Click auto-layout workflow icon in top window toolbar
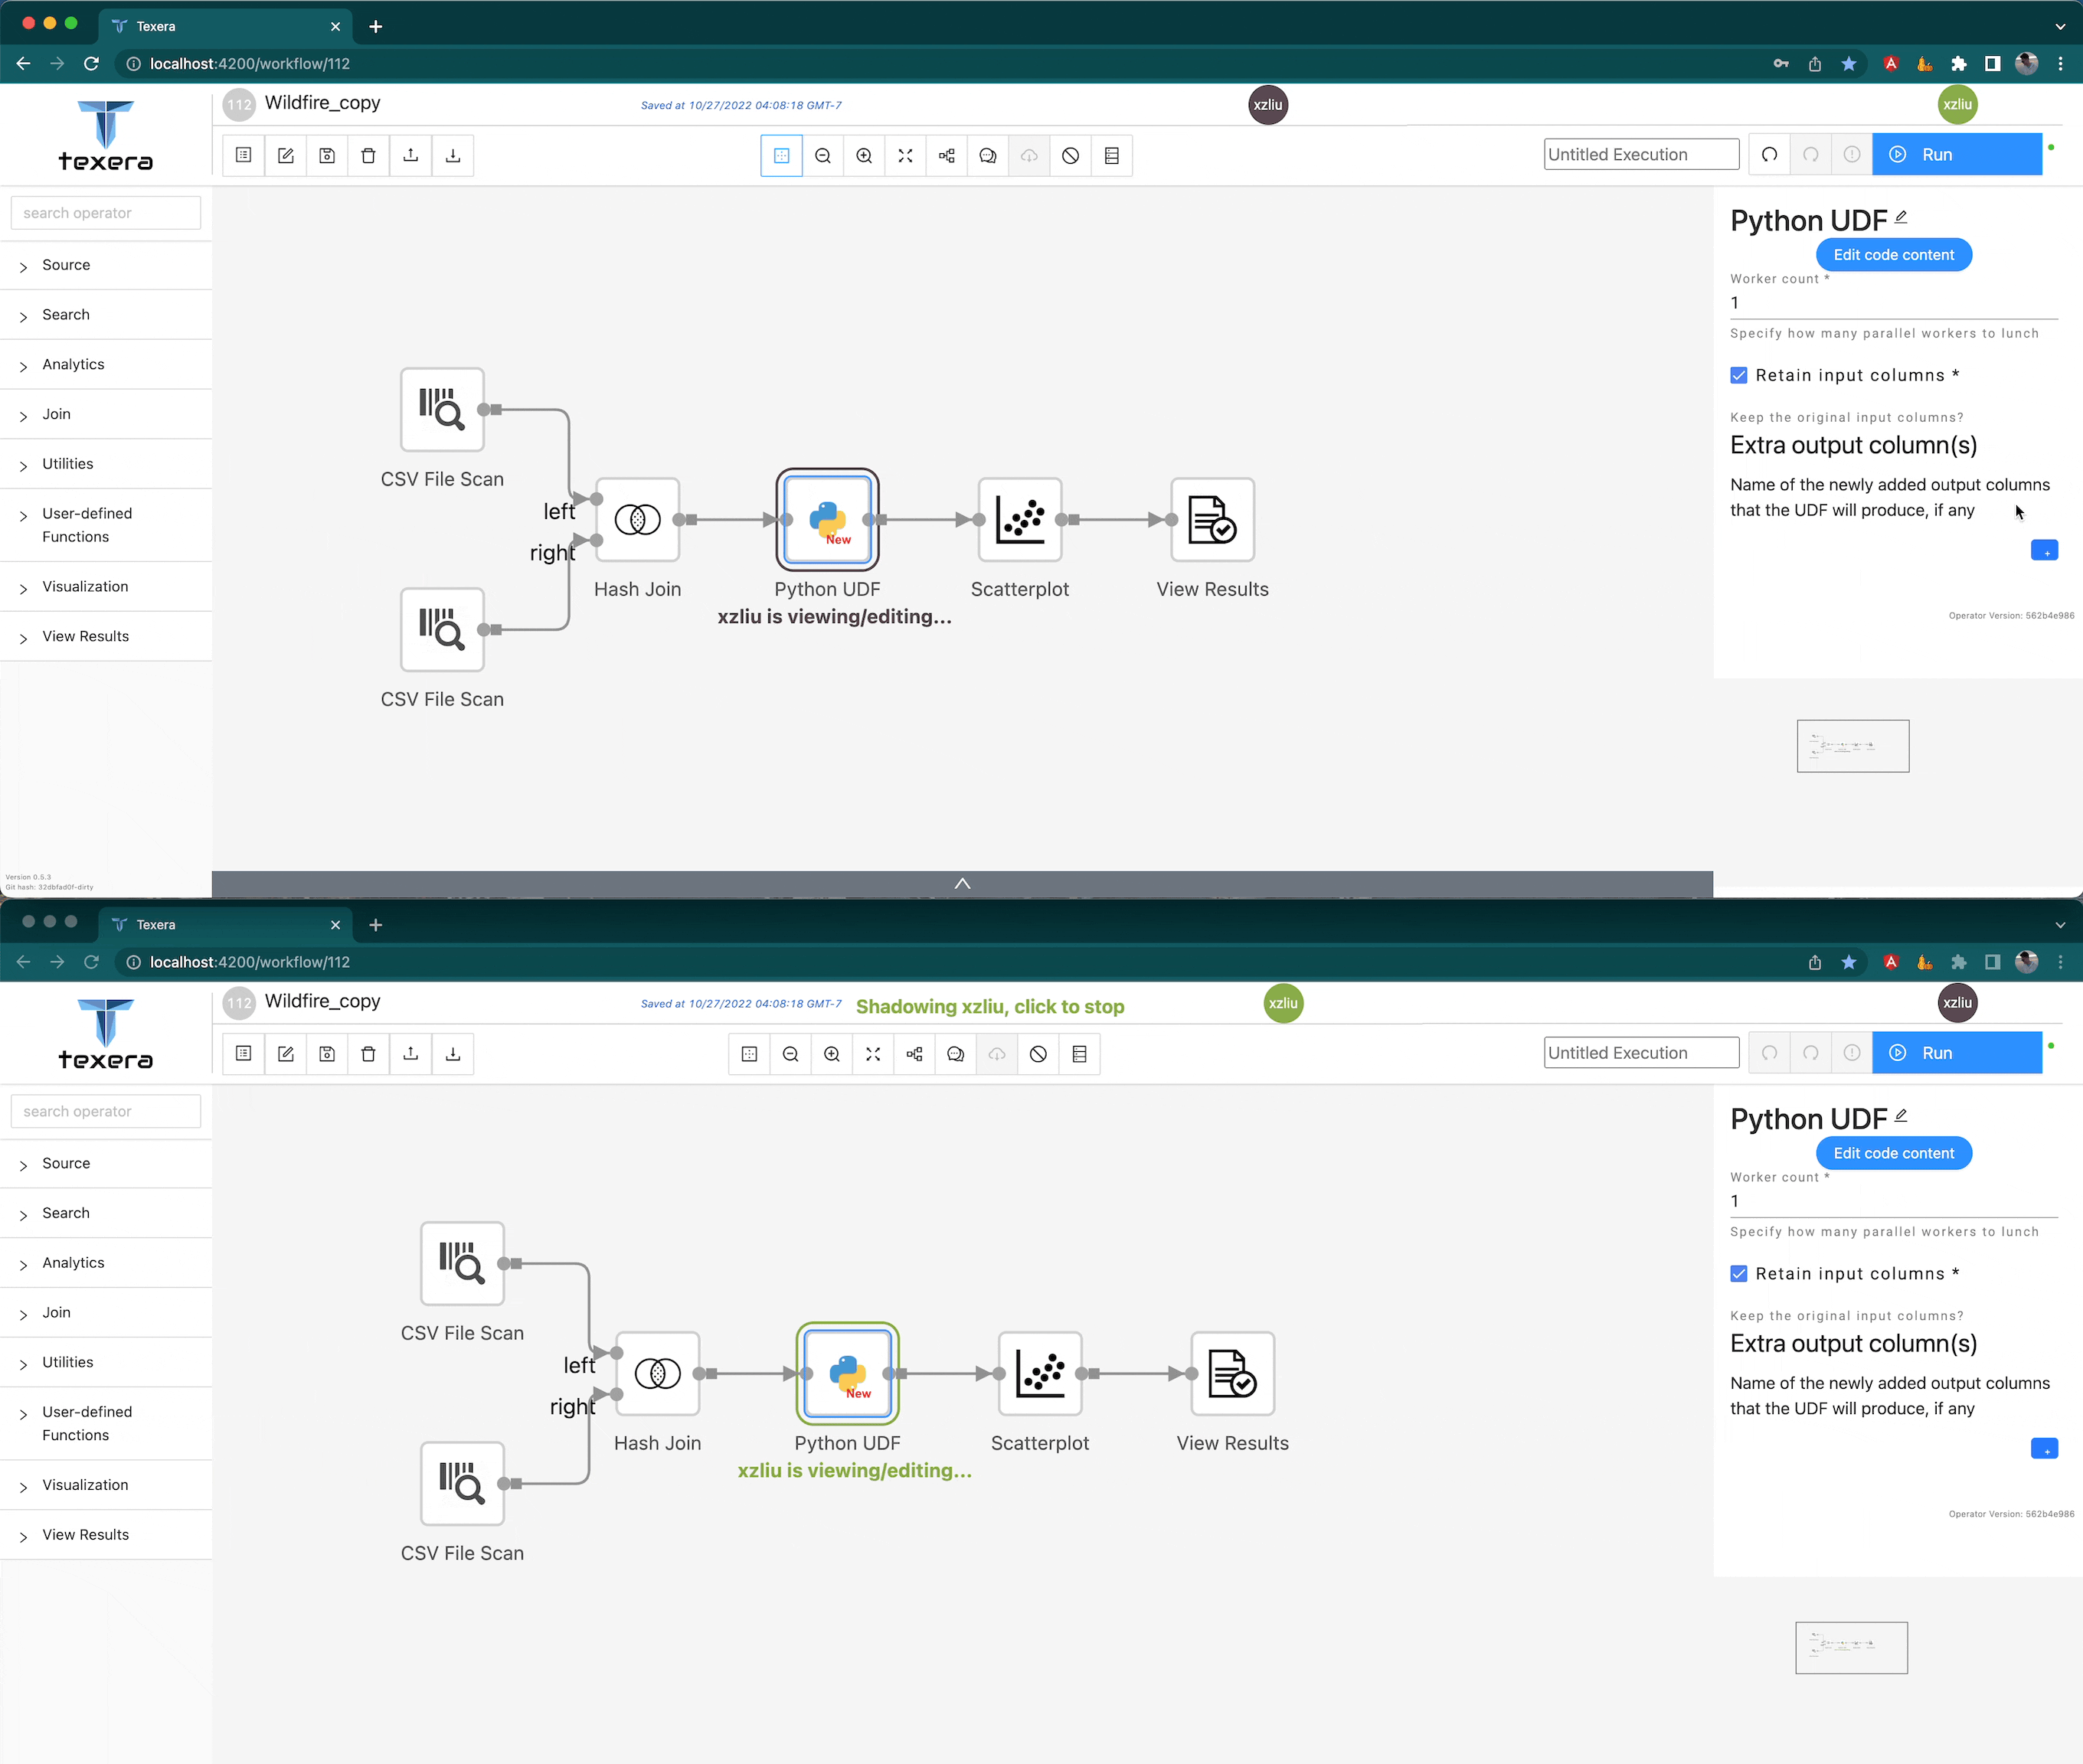The height and width of the screenshot is (1764, 2083). [x=946, y=156]
